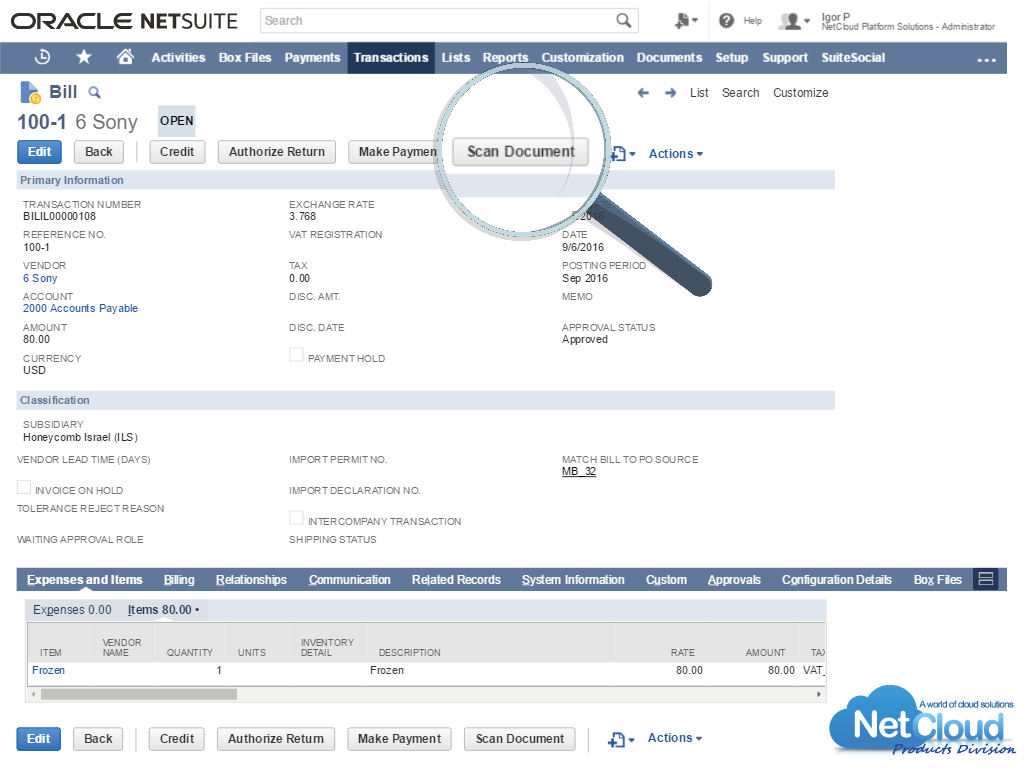Go to previous record with left arrow

pyautogui.click(x=643, y=93)
